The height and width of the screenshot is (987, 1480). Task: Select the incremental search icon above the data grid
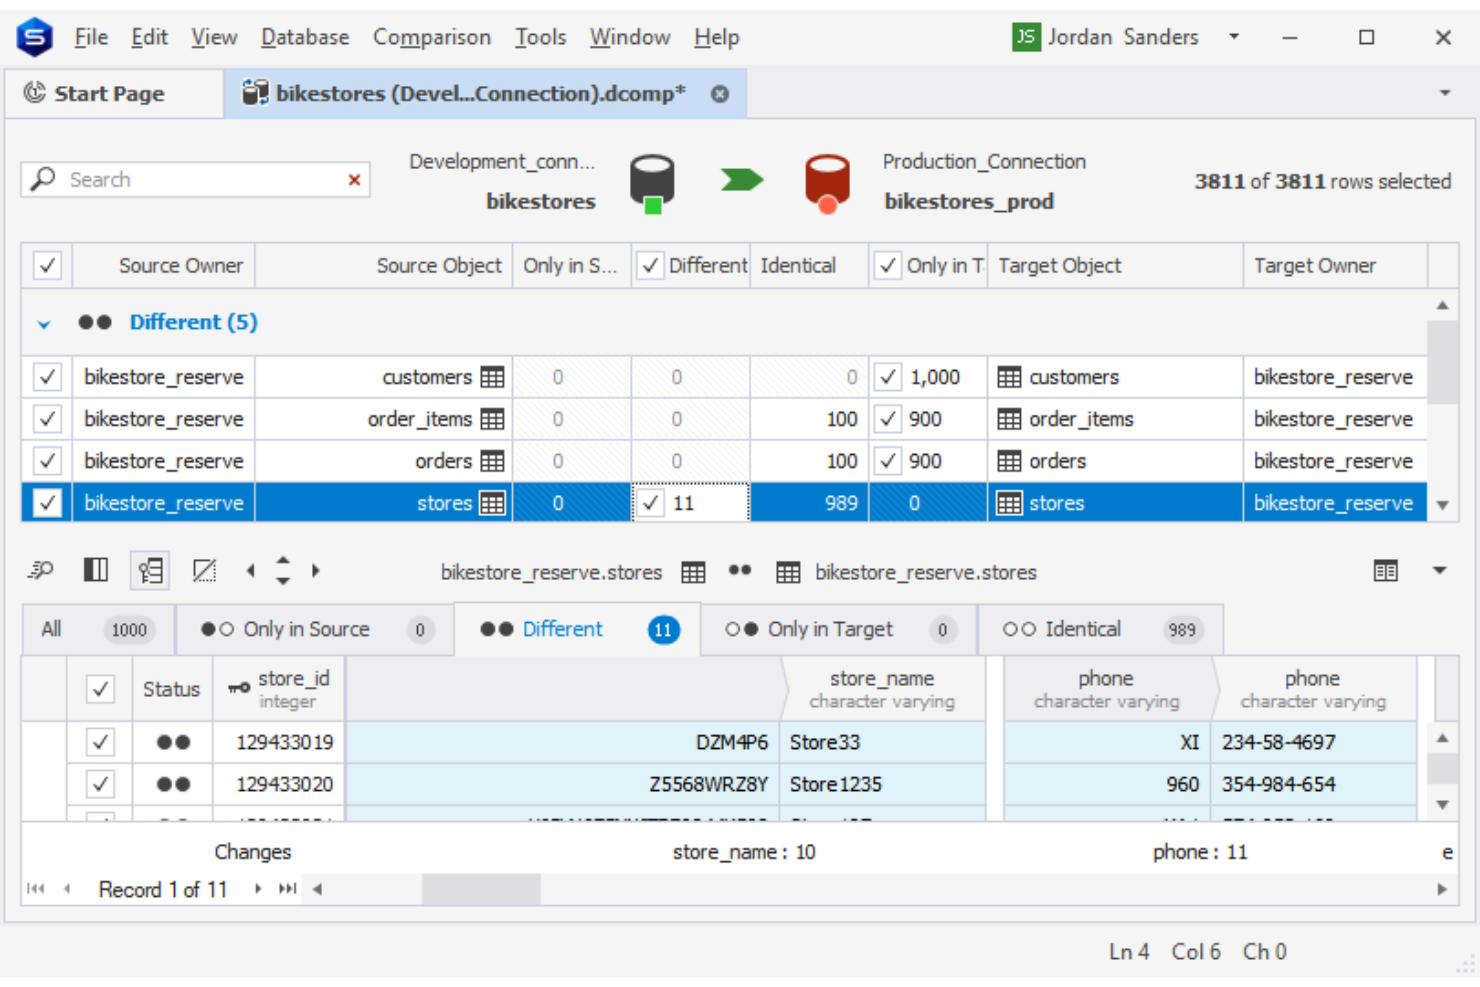40,570
